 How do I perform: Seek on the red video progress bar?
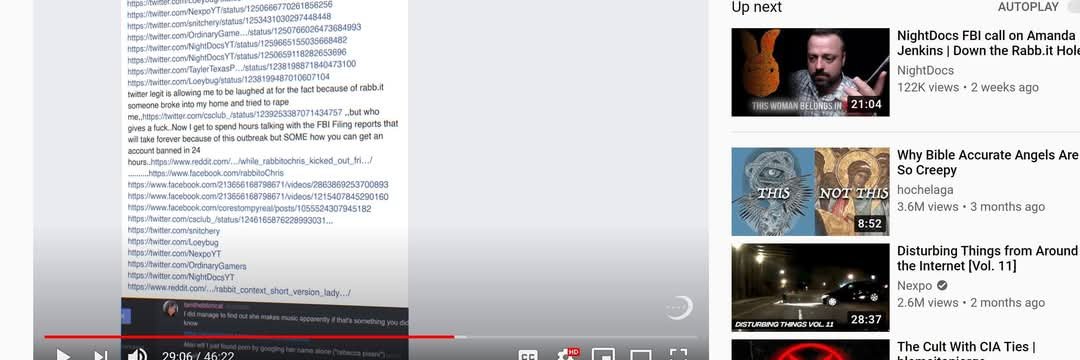249,337
